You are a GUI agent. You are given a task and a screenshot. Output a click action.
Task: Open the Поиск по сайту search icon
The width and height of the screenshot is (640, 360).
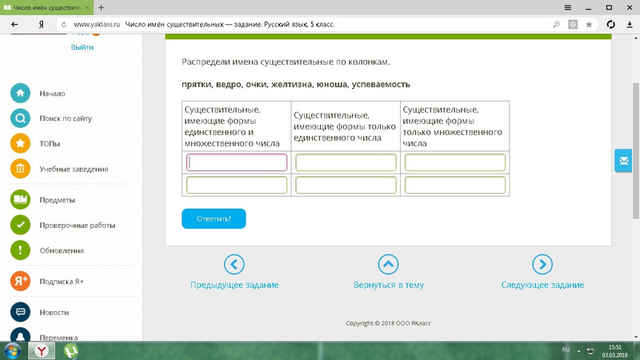[x=20, y=118]
